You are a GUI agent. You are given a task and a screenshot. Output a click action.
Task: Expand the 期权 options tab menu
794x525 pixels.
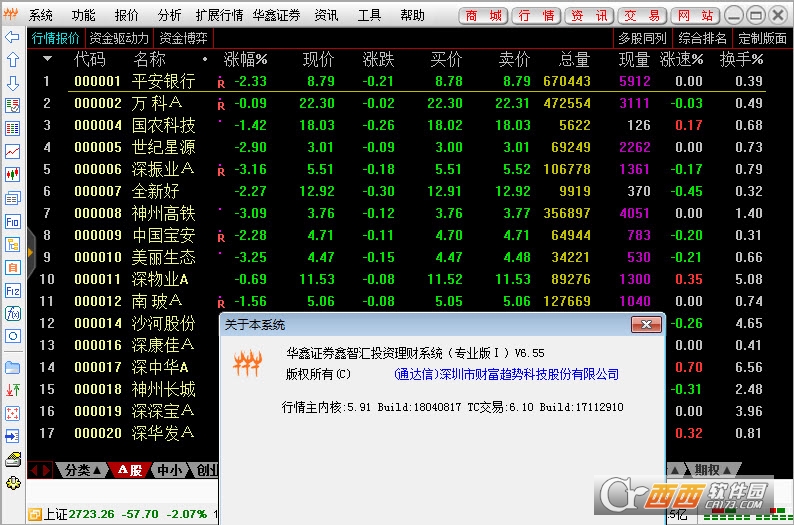point(712,470)
